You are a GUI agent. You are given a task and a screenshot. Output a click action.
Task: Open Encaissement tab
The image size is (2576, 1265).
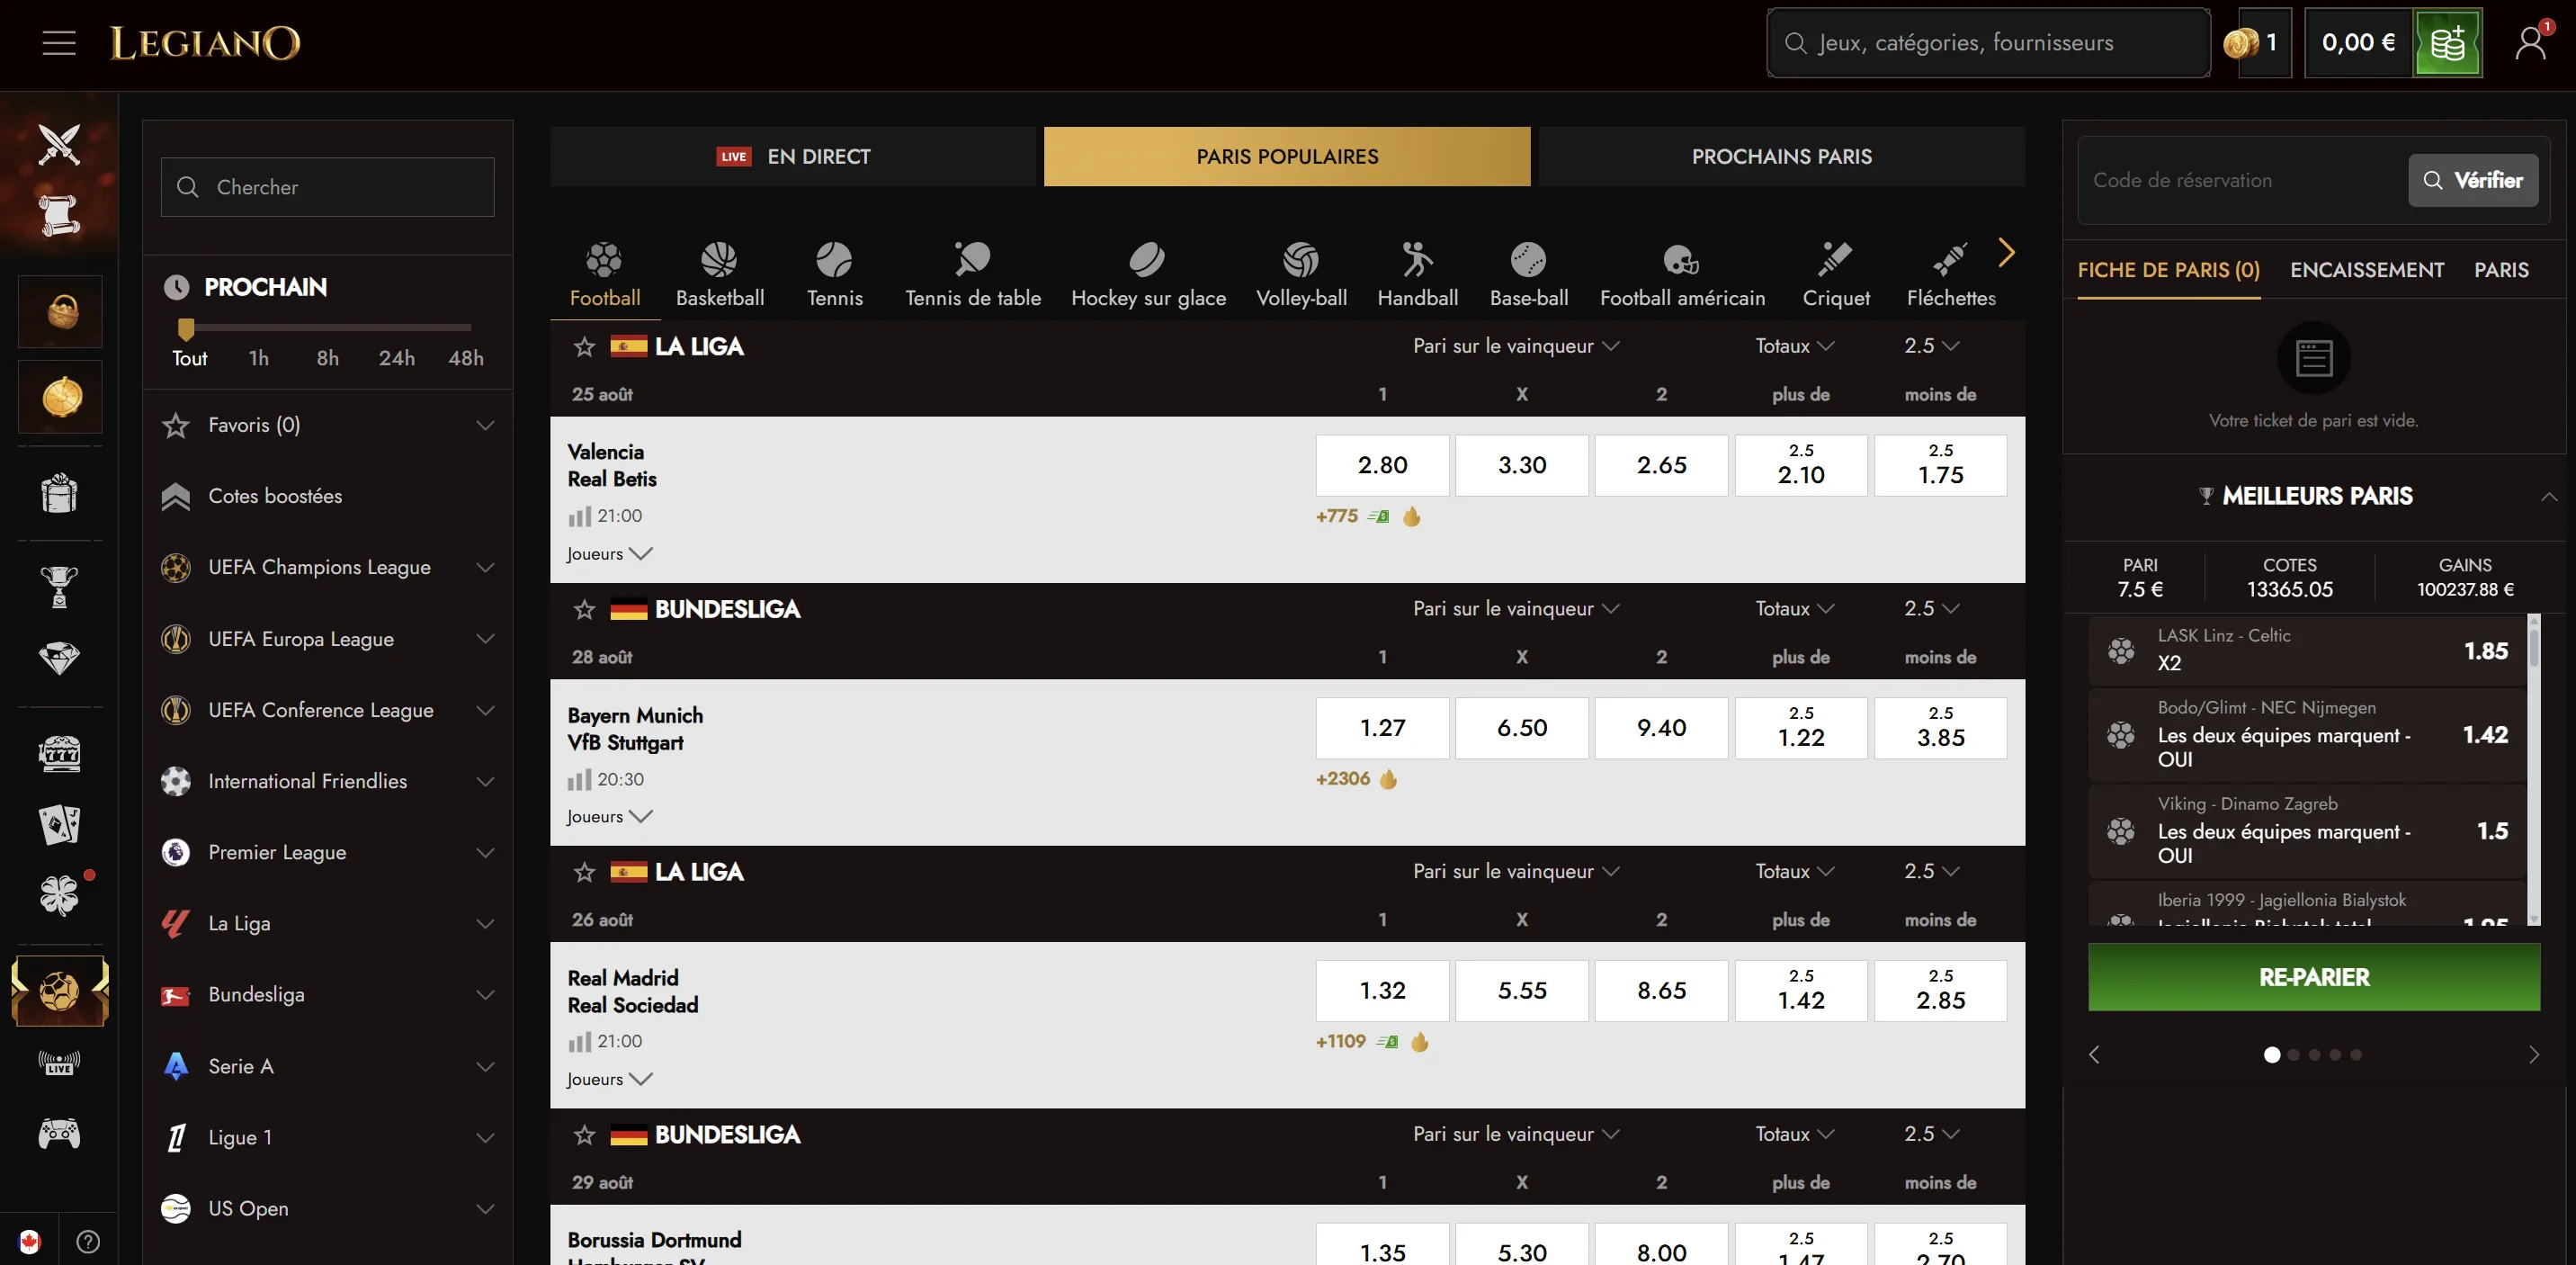[2367, 270]
